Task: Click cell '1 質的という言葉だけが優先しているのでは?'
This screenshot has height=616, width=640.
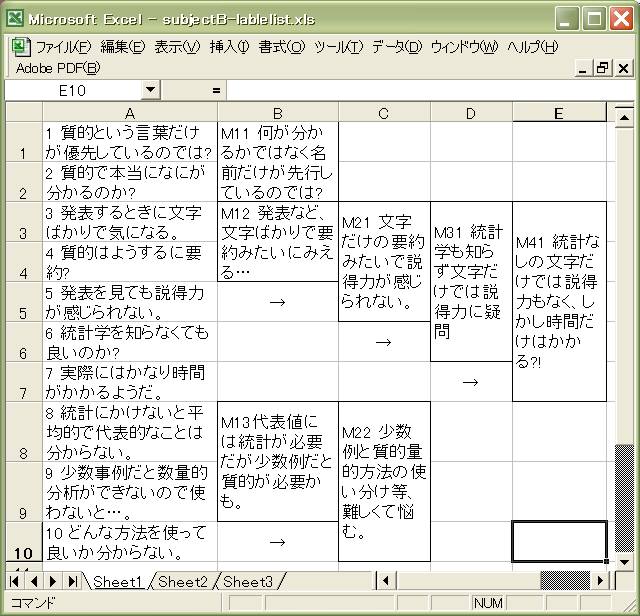Action: pos(130,142)
